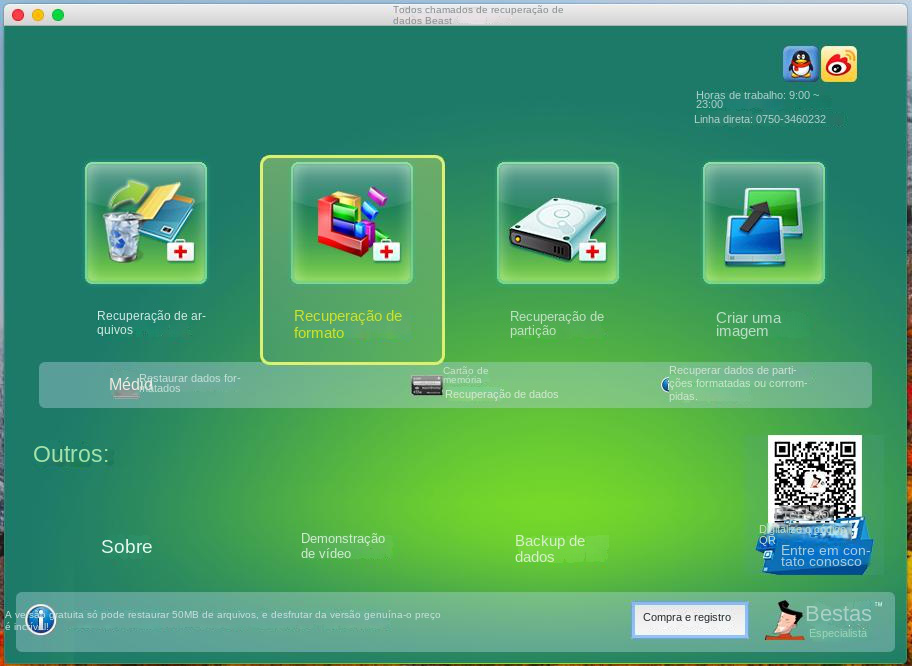Click the blue info icon at bottom left
This screenshot has height=666, width=912.
(x=41, y=619)
